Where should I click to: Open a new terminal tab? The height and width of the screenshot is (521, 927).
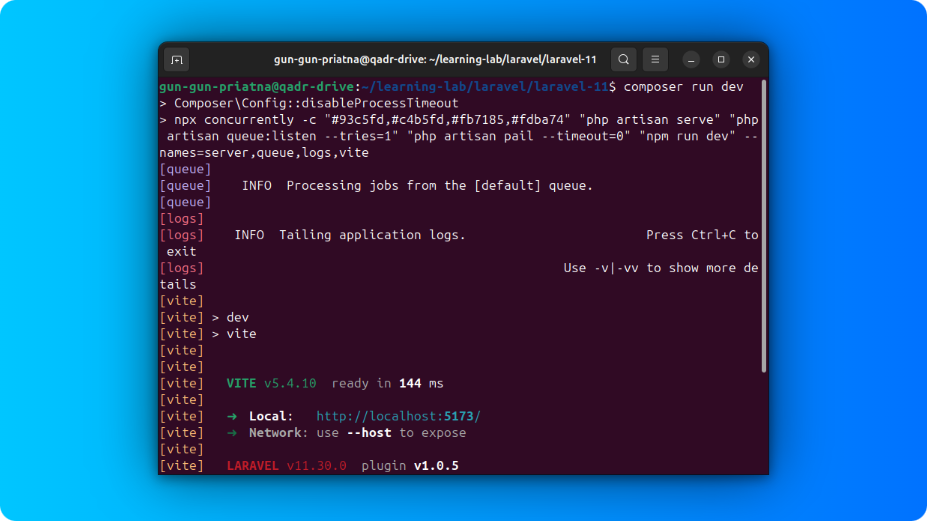point(177,60)
